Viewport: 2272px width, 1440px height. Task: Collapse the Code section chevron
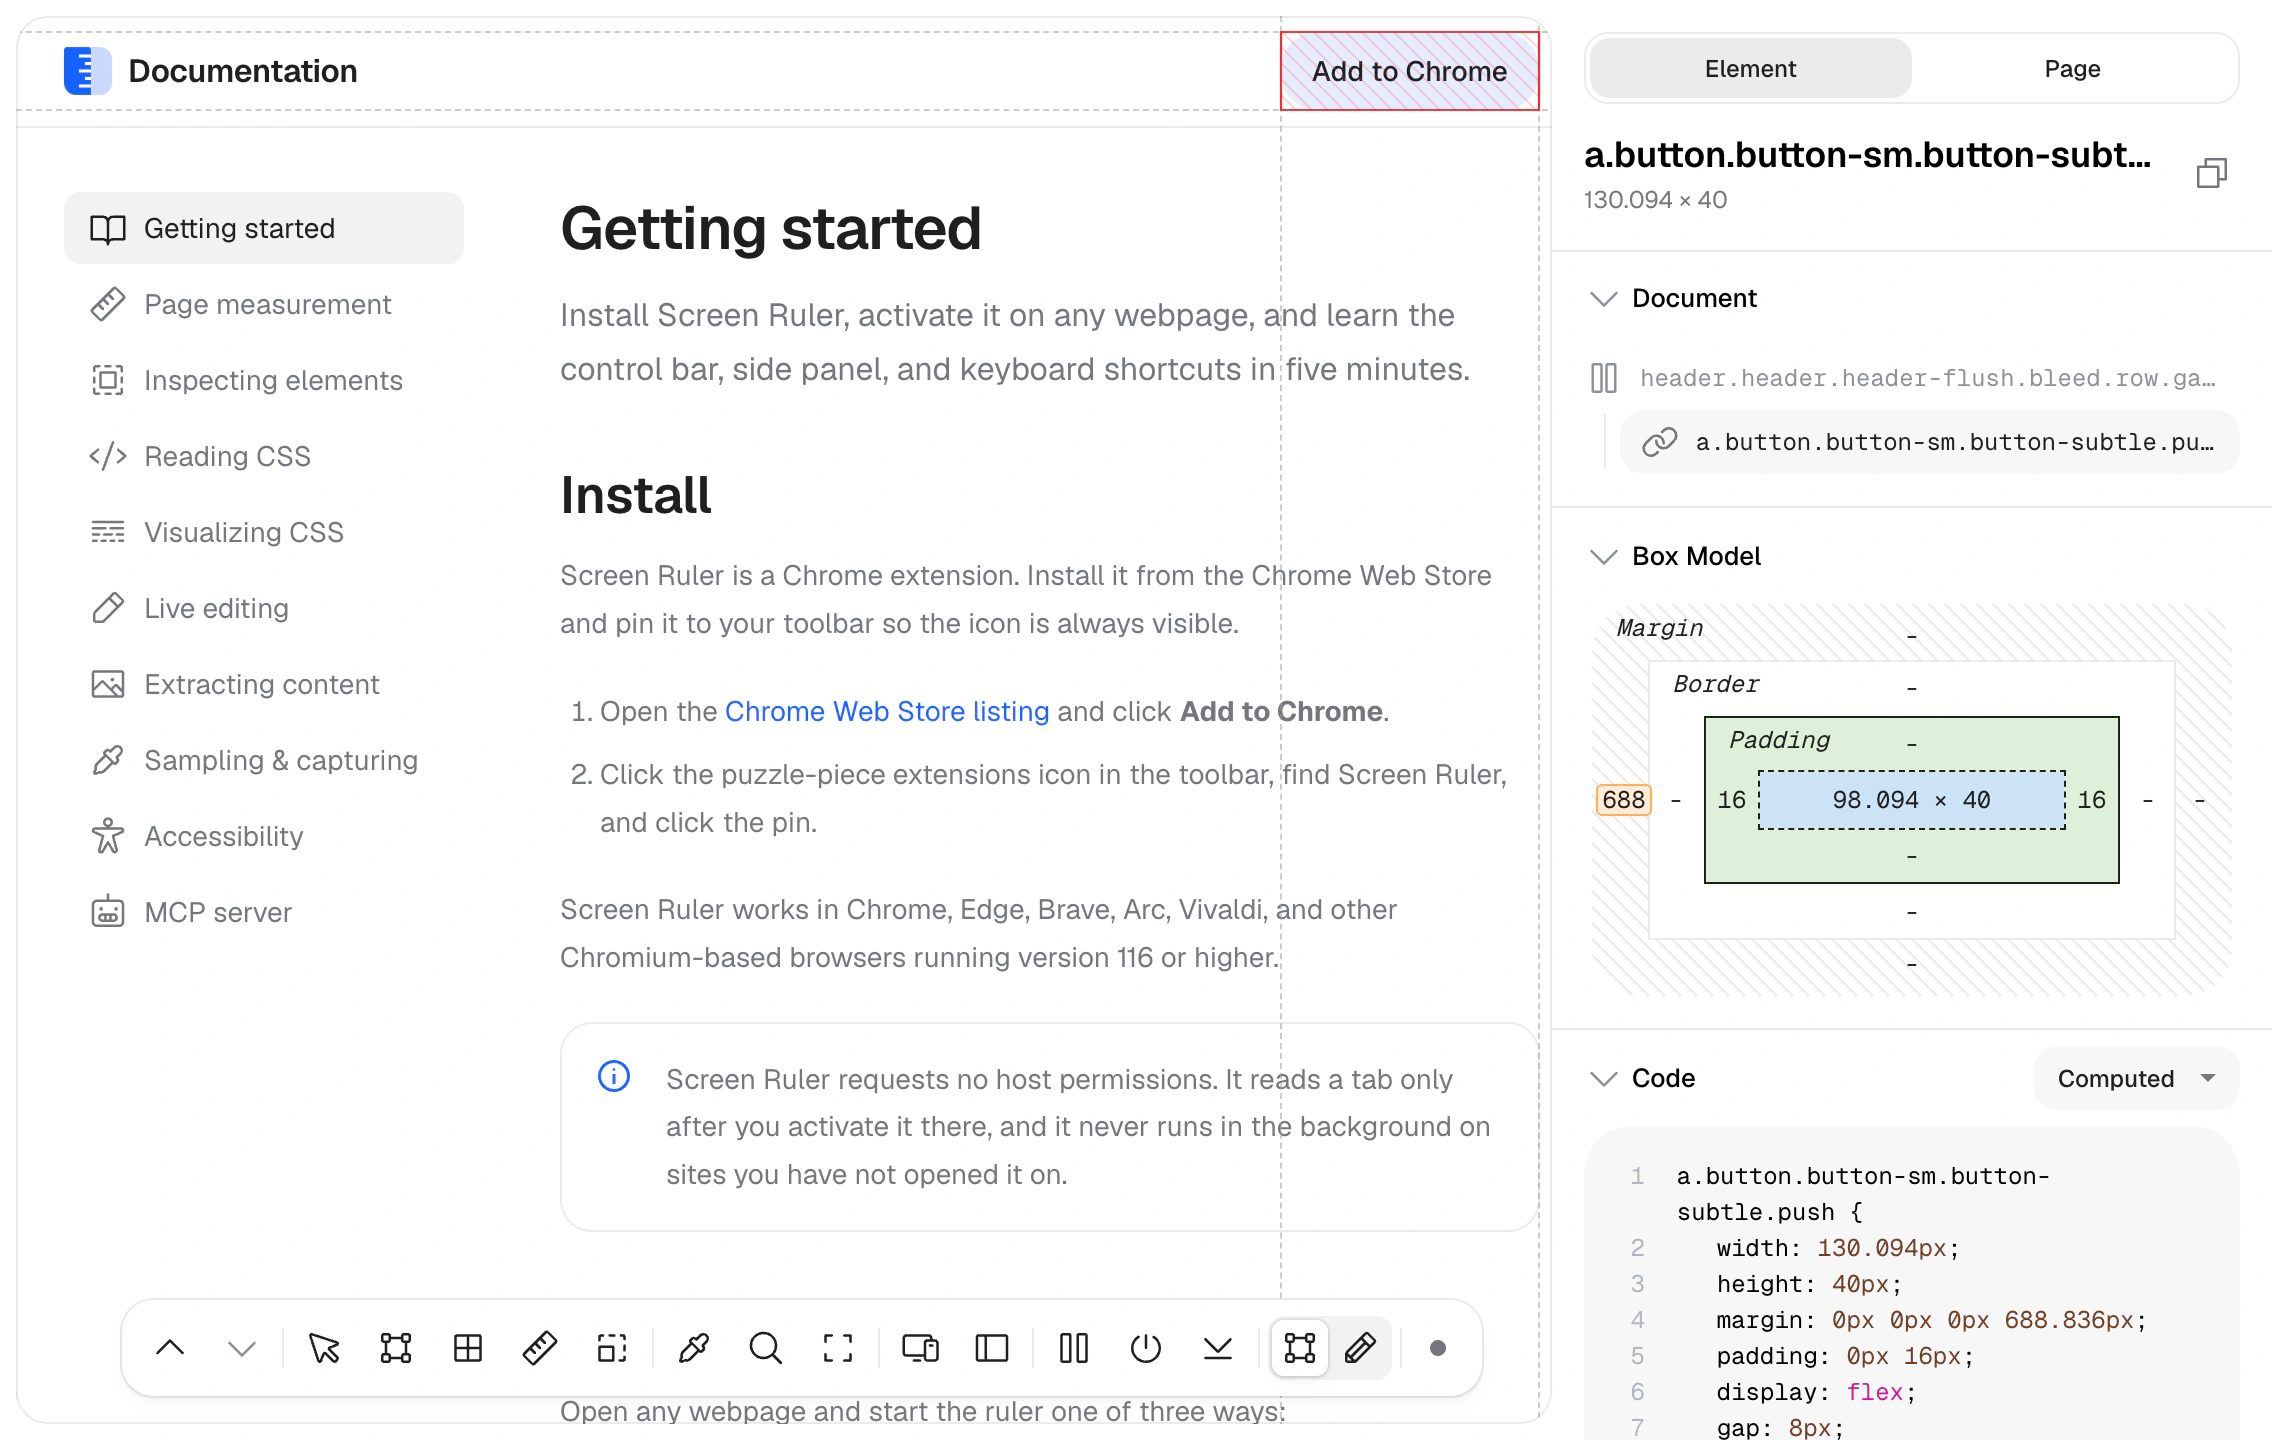(1604, 1079)
